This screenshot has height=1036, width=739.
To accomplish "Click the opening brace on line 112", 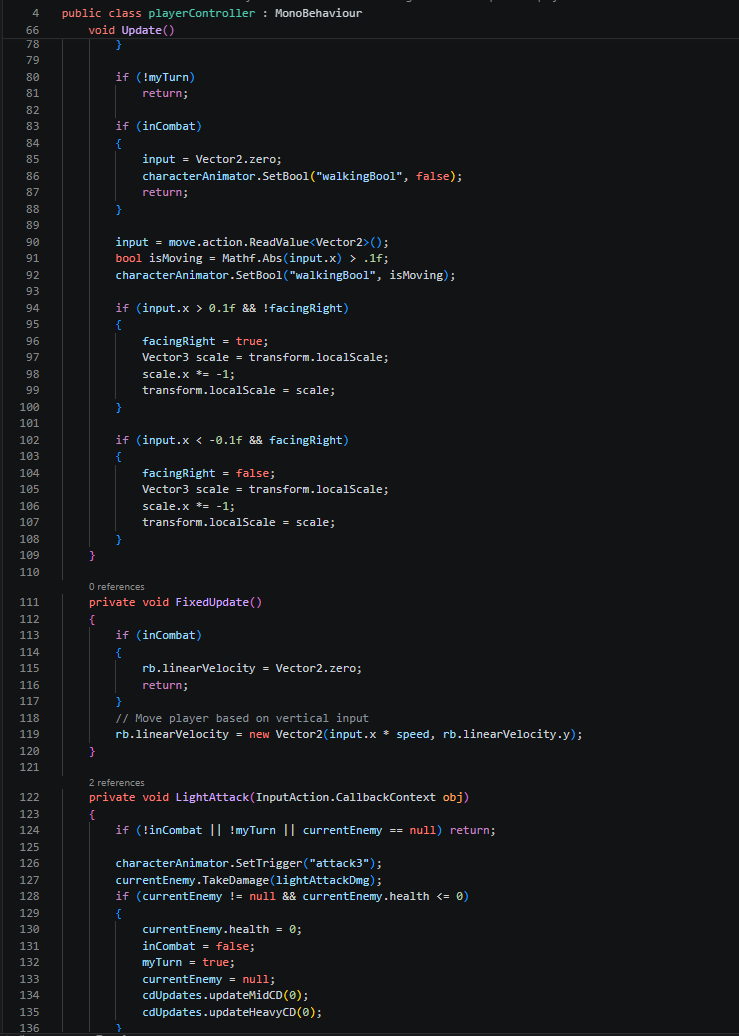I will (x=92, y=620).
